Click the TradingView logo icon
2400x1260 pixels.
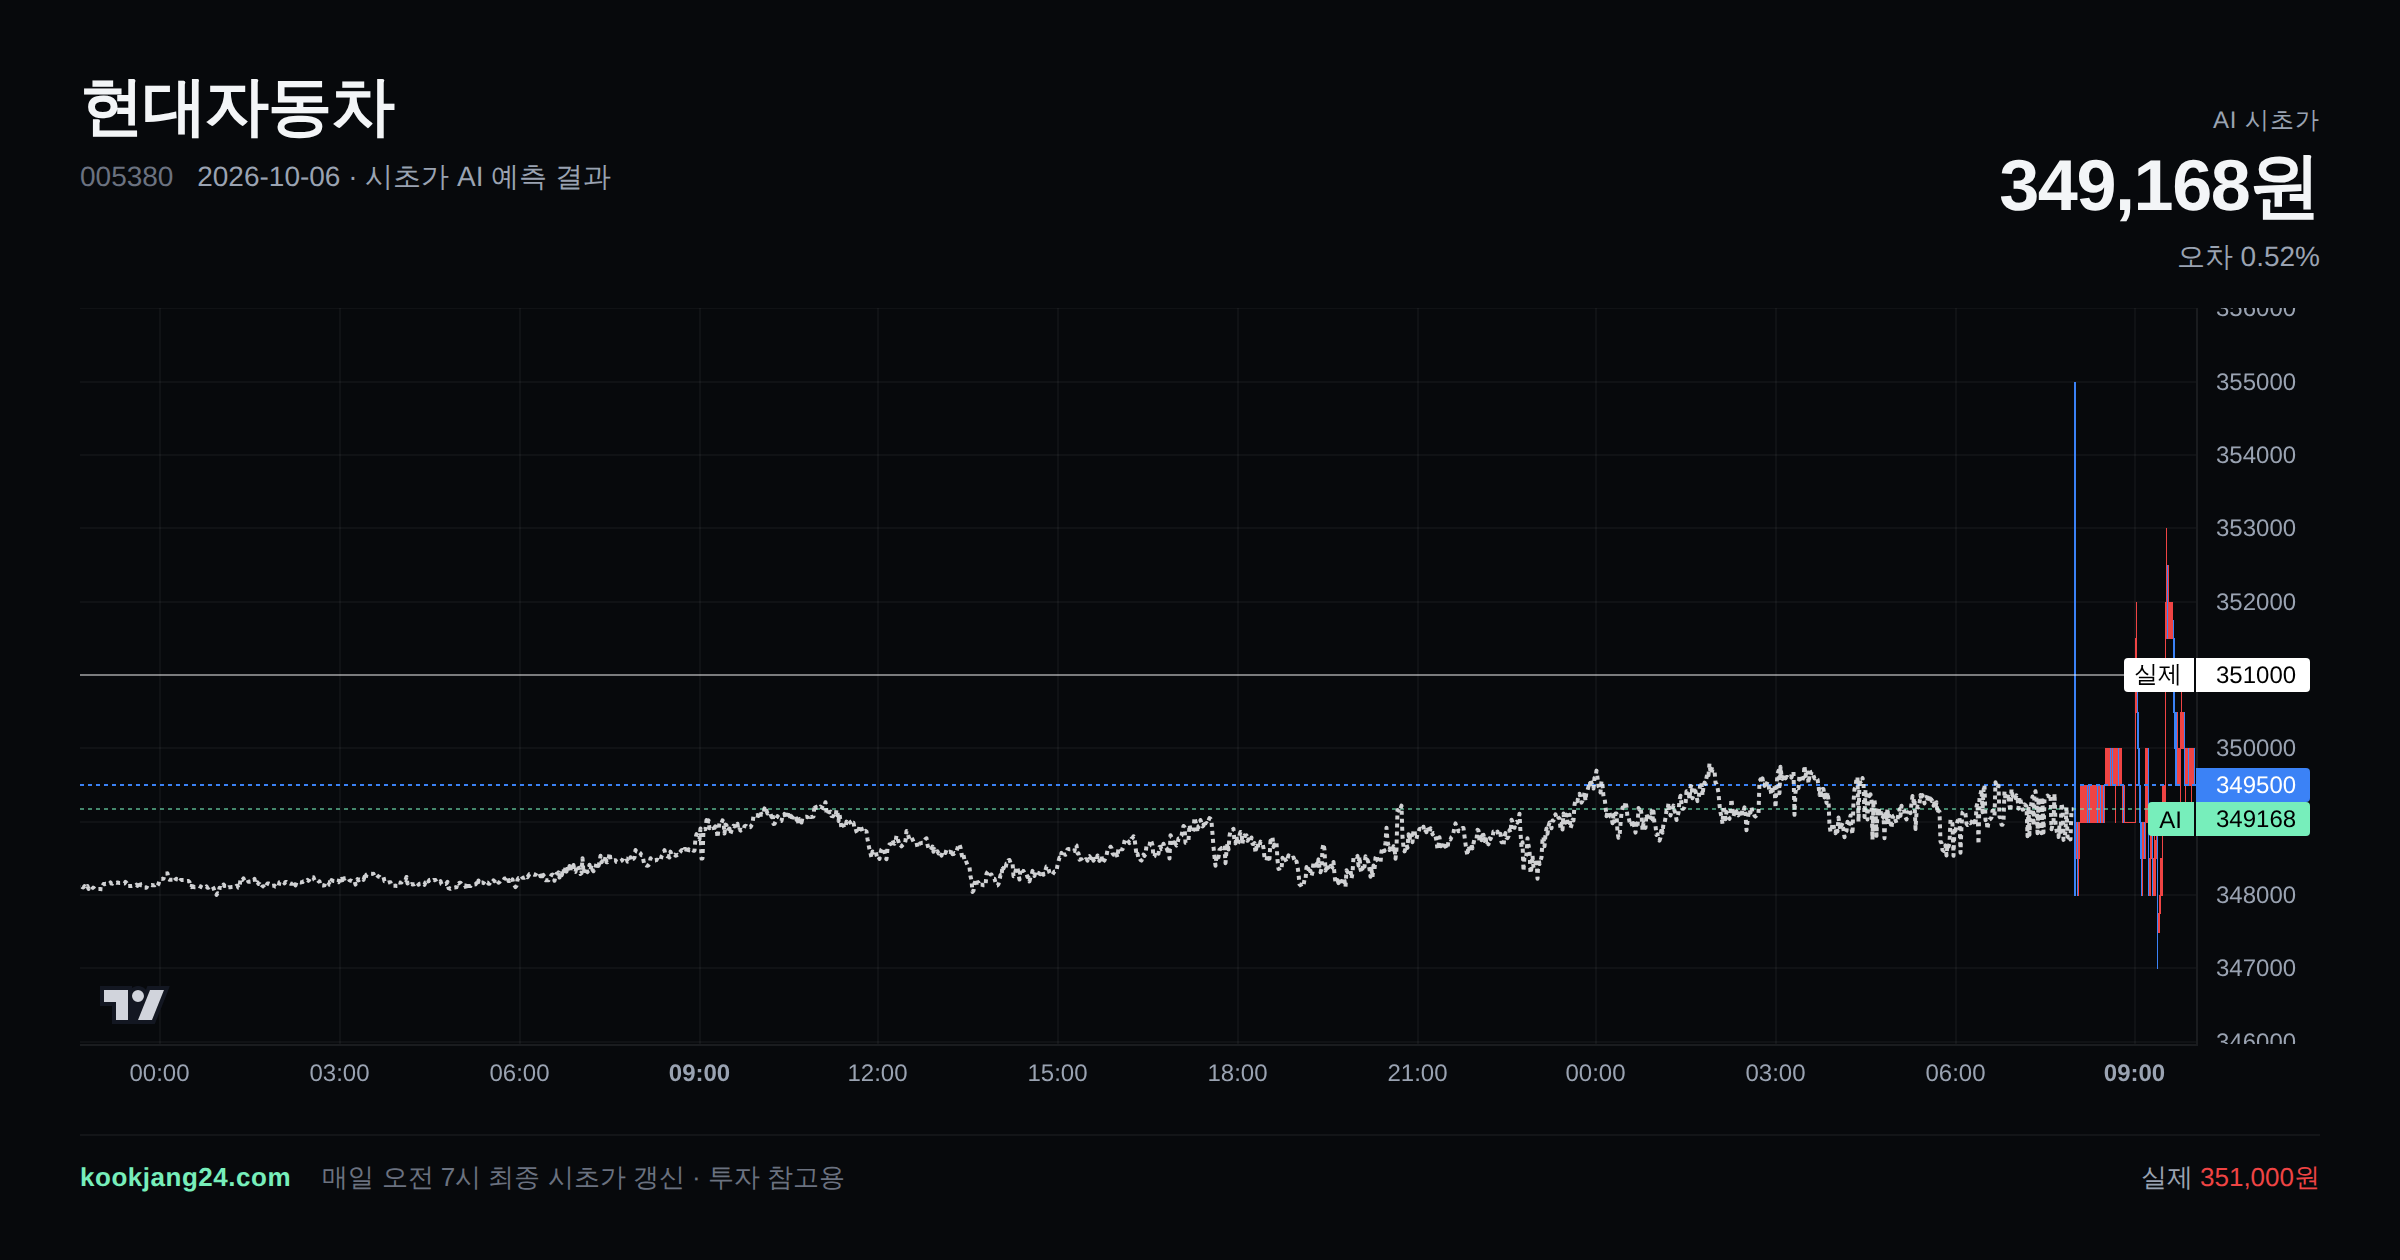click(x=133, y=1004)
